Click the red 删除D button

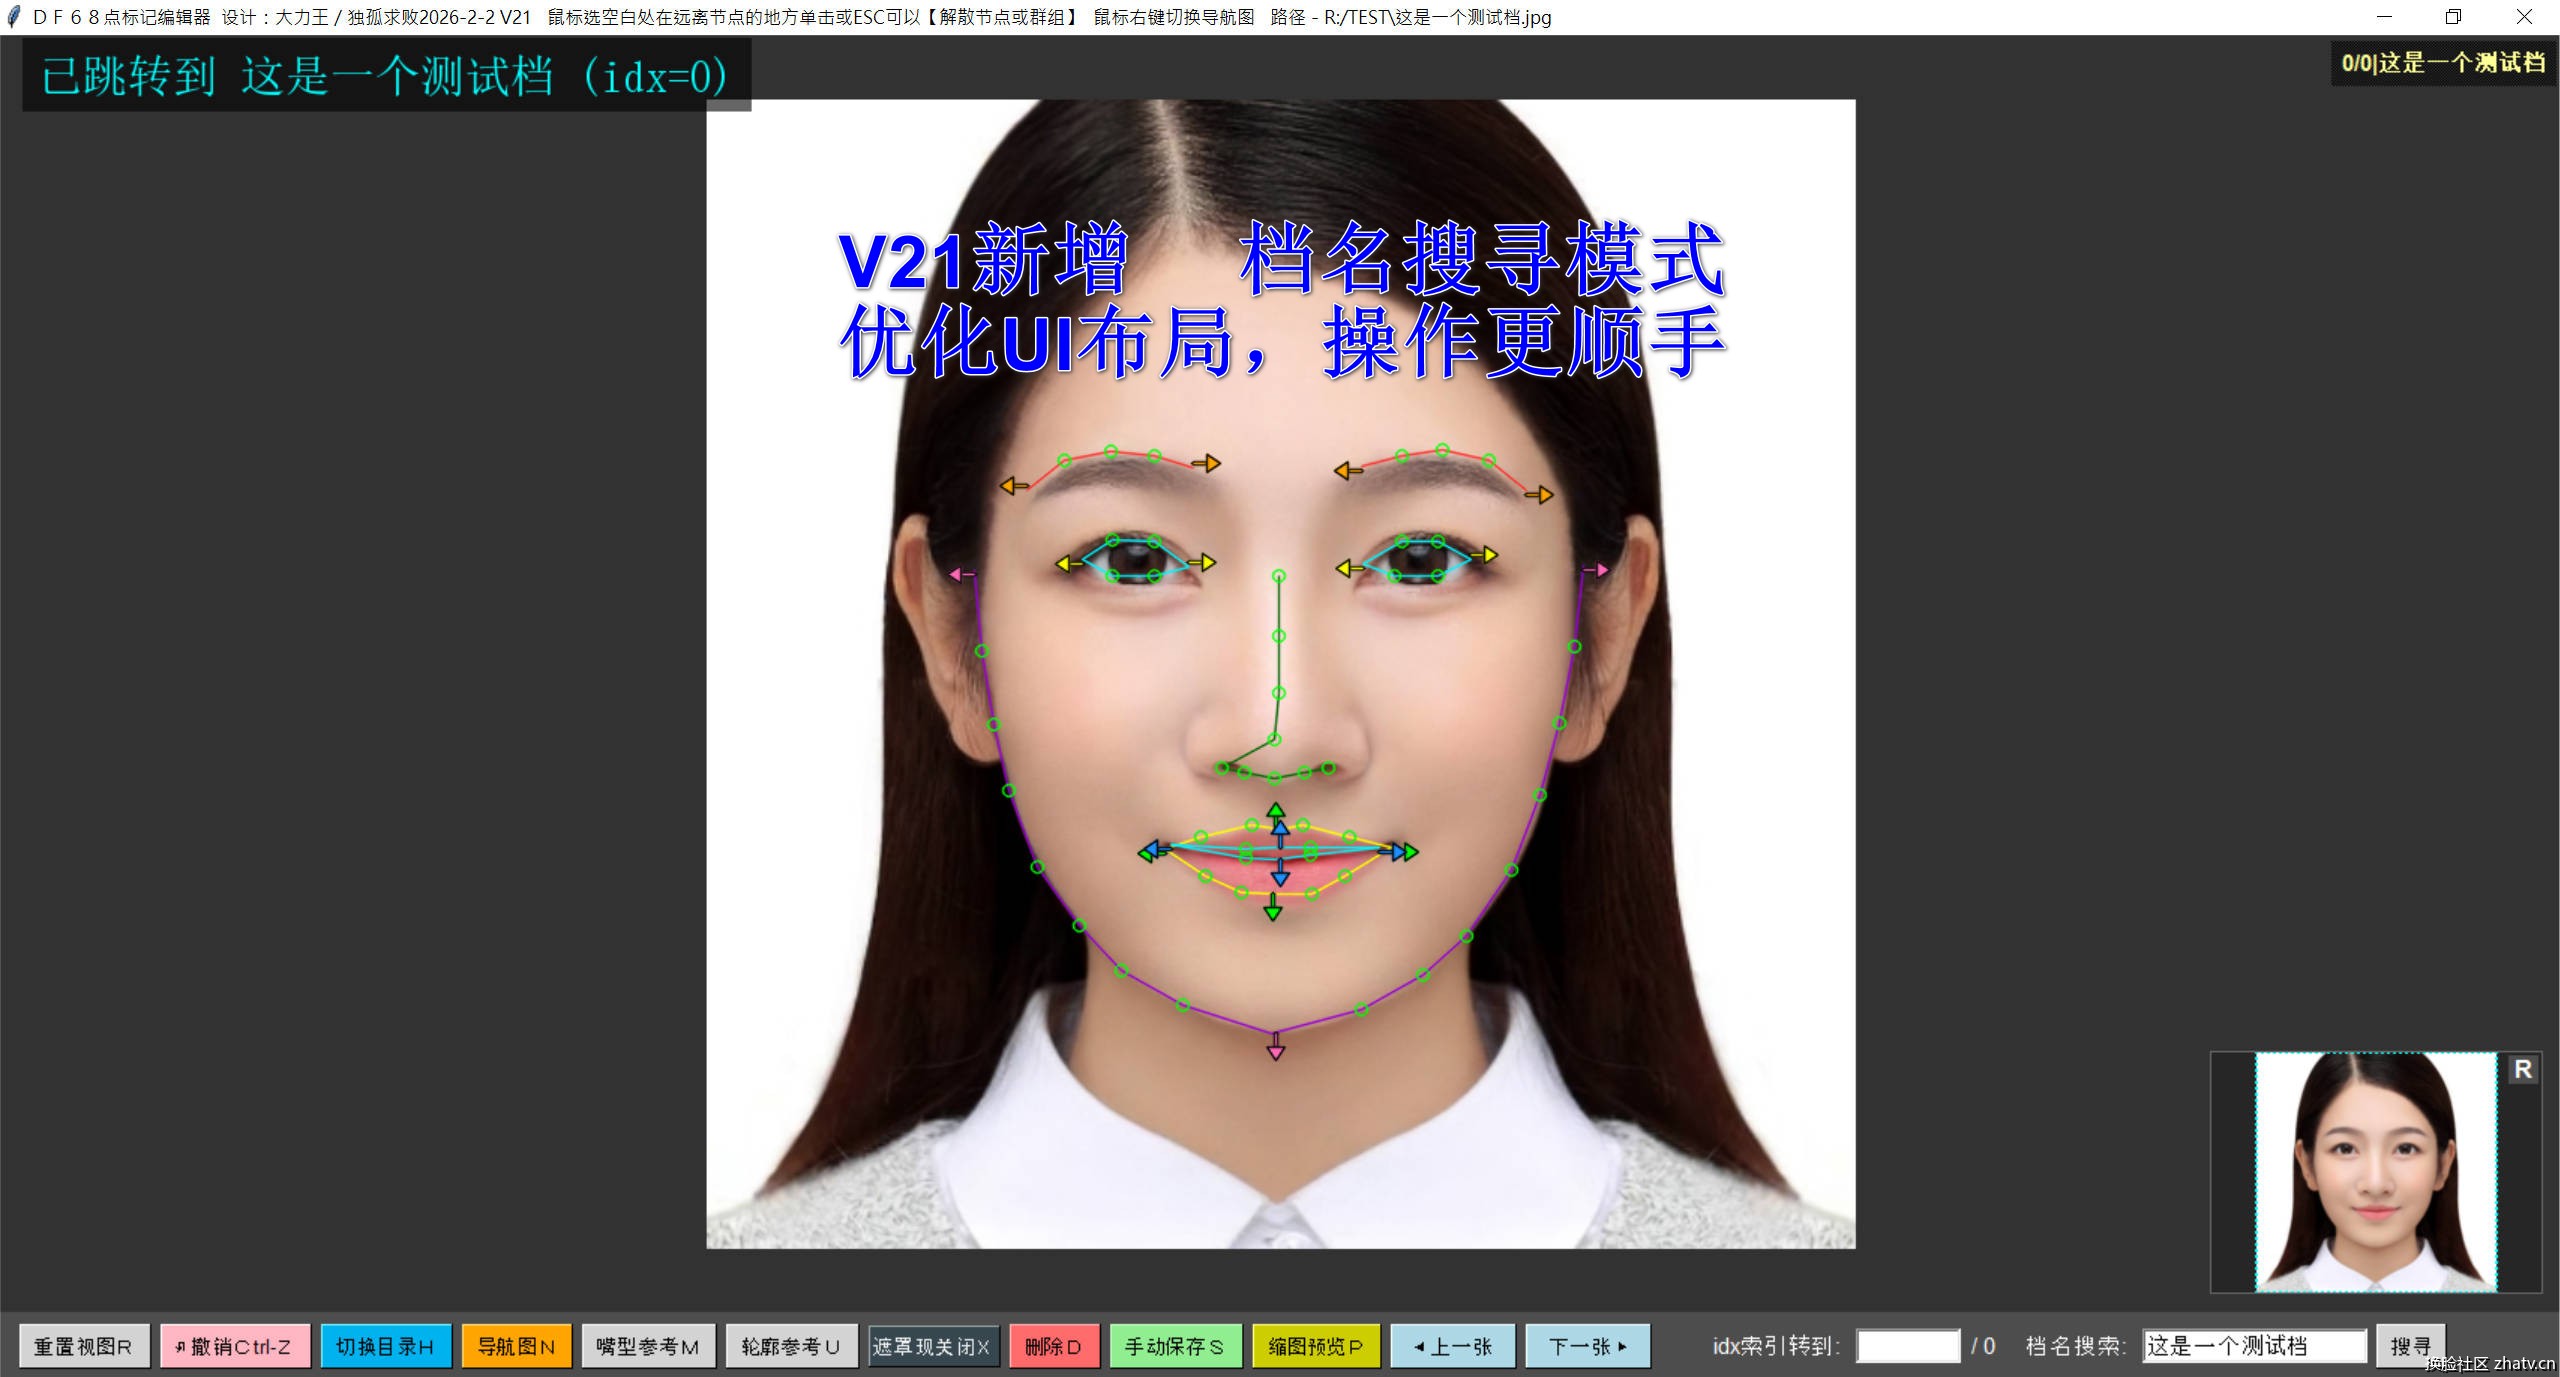[1053, 1346]
